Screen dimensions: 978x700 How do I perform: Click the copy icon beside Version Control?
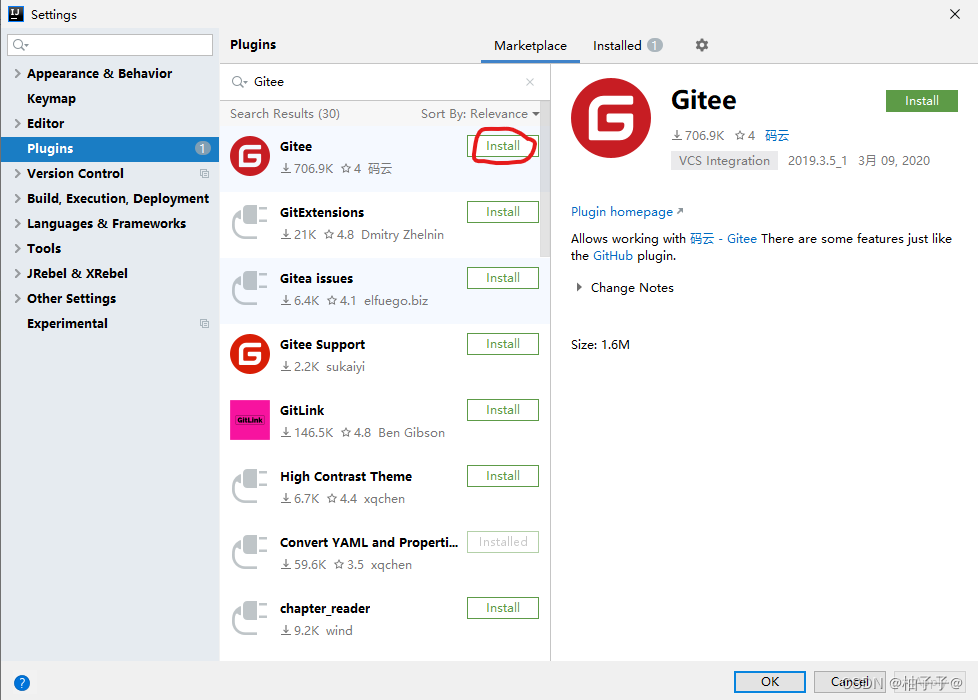204,173
